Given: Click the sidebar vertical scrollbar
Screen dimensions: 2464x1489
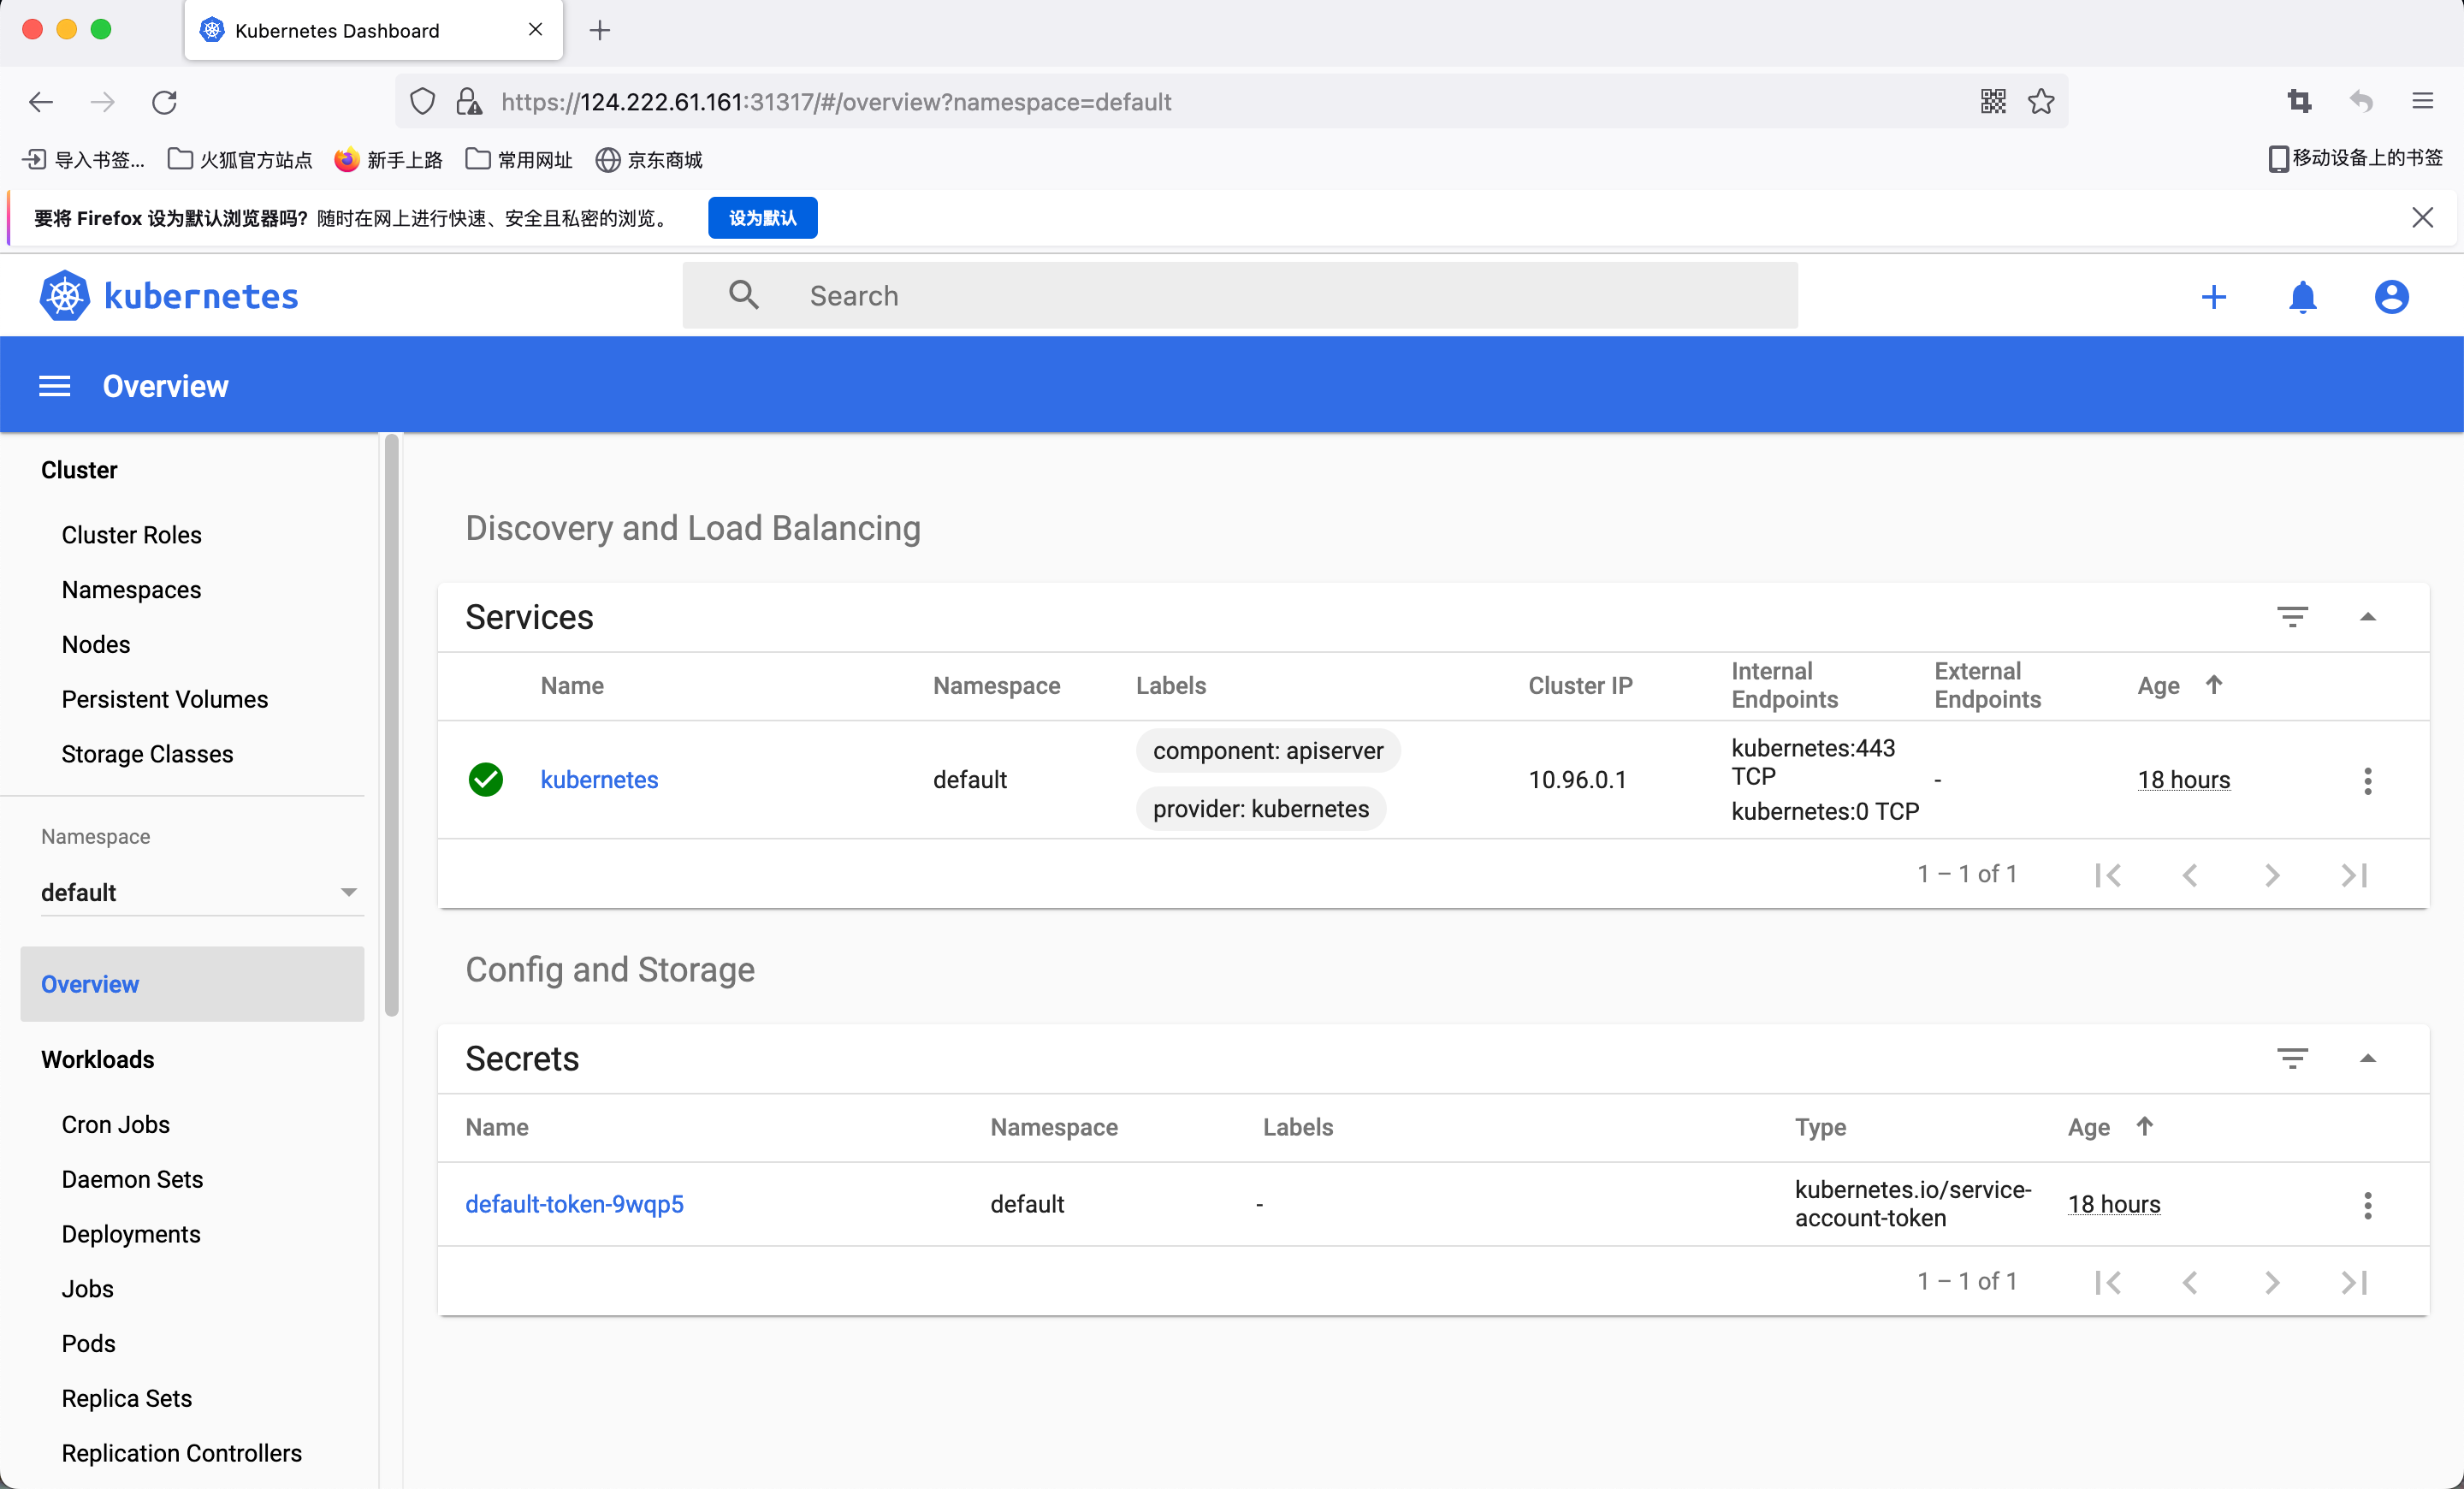Looking at the screenshot, I should click(392, 725).
